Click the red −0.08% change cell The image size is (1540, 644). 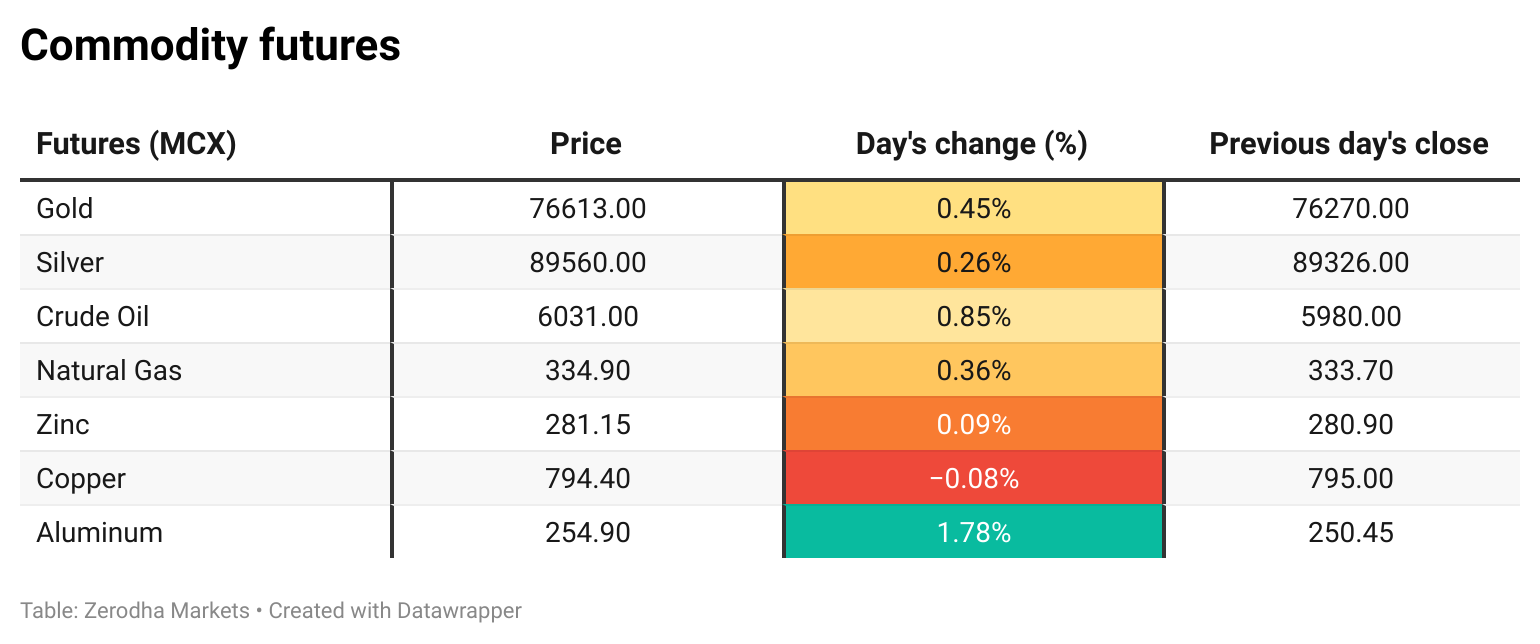click(x=973, y=479)
